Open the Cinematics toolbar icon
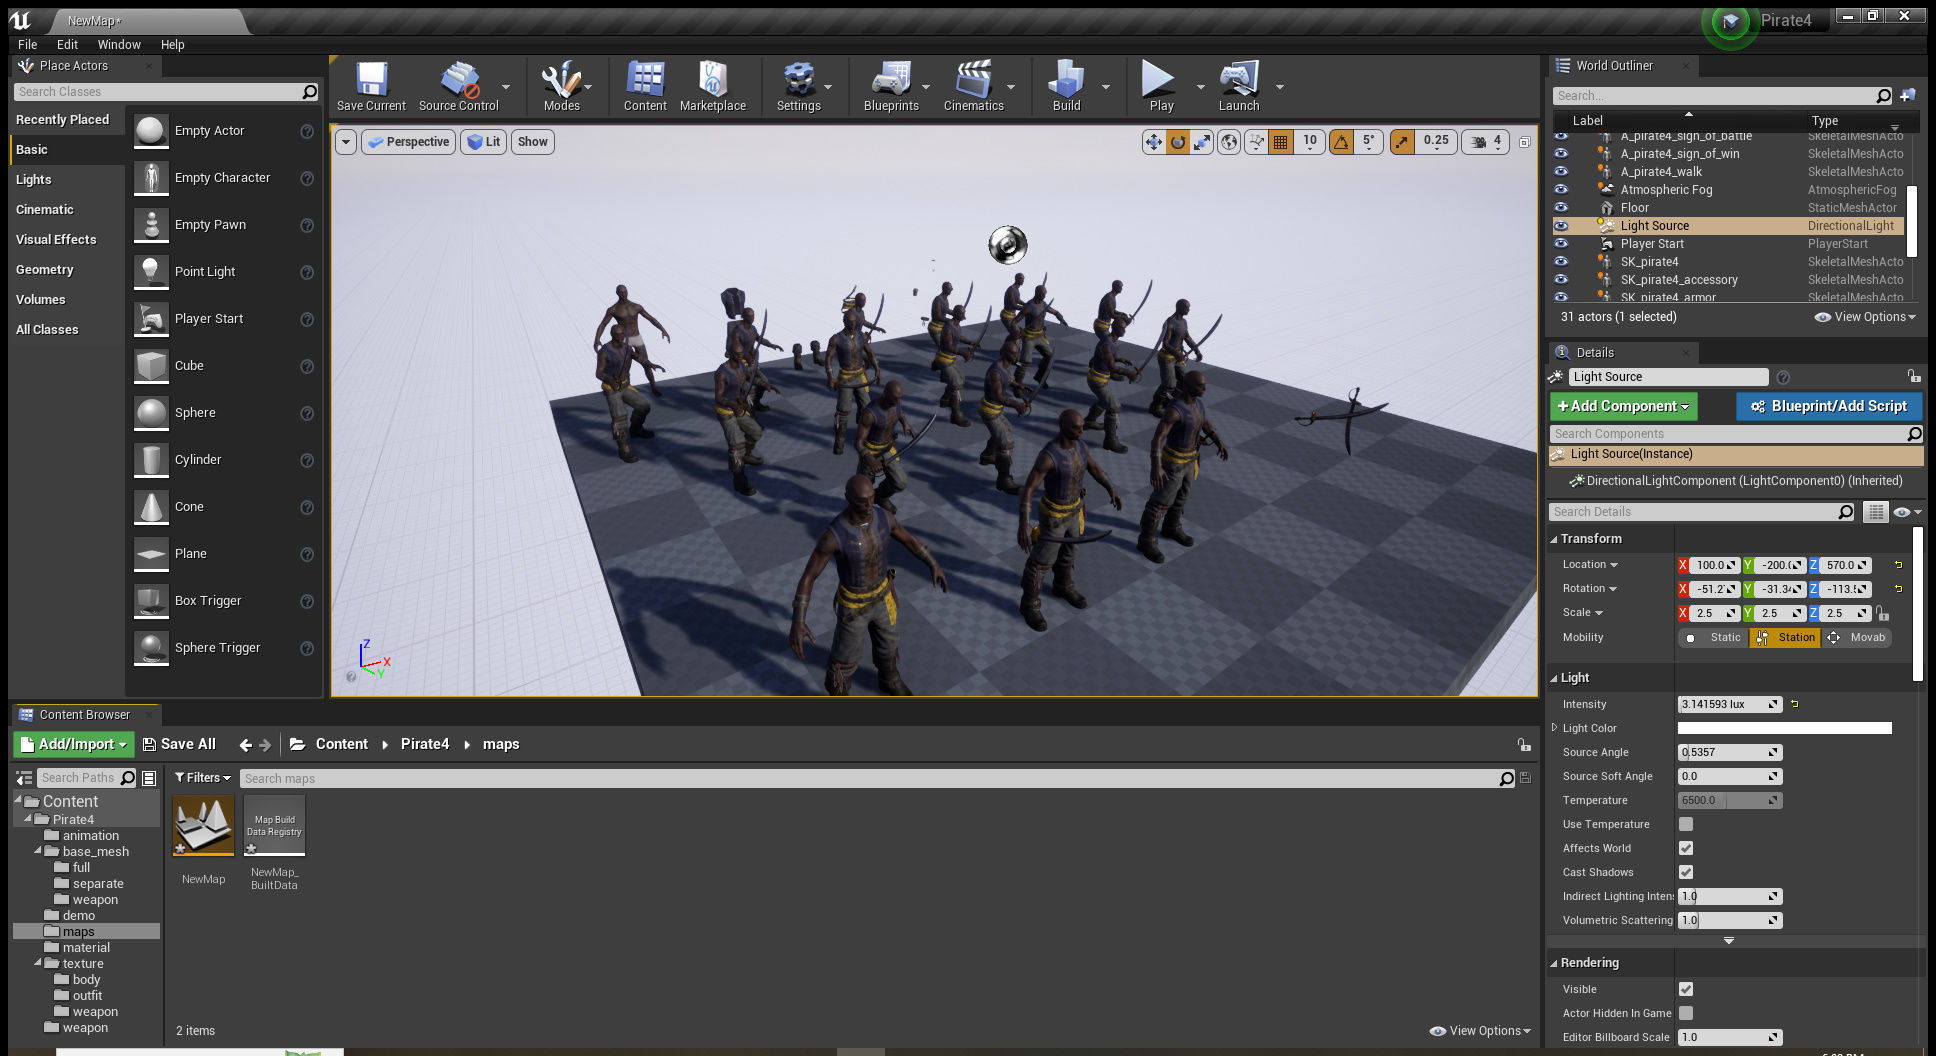 (973, 86)
